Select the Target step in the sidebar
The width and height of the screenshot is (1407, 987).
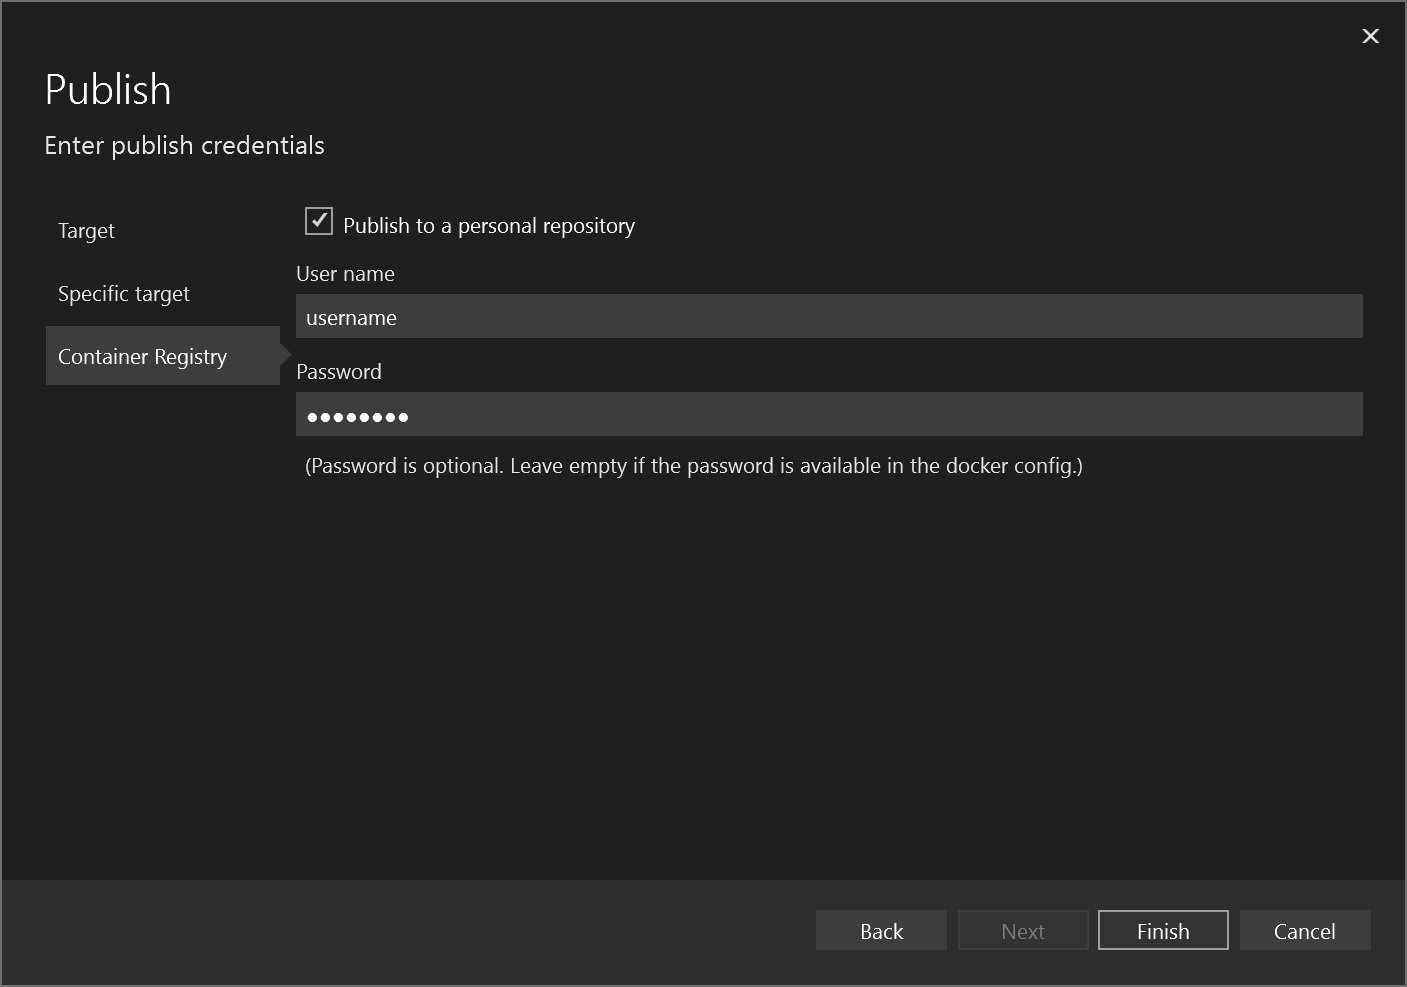[86, 230]
